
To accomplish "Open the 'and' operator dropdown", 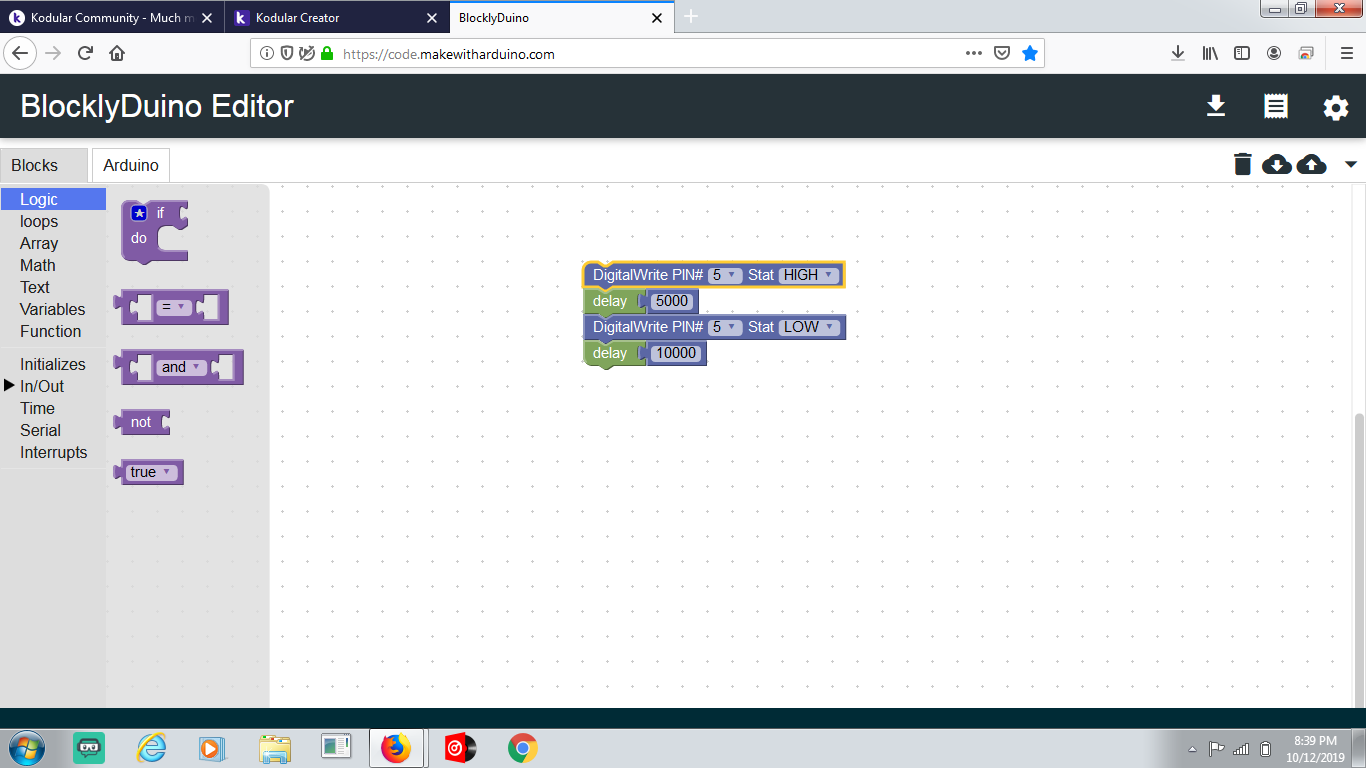I will click(181, 367).
